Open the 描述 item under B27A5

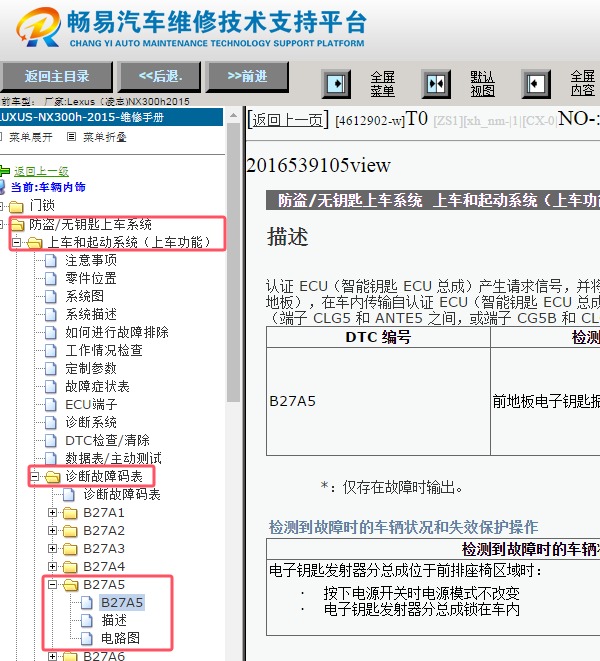[114, 621]
